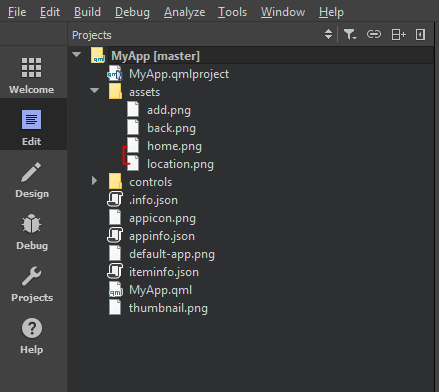
Task: Open the filter tree options icon
Action: pos(350,34)
